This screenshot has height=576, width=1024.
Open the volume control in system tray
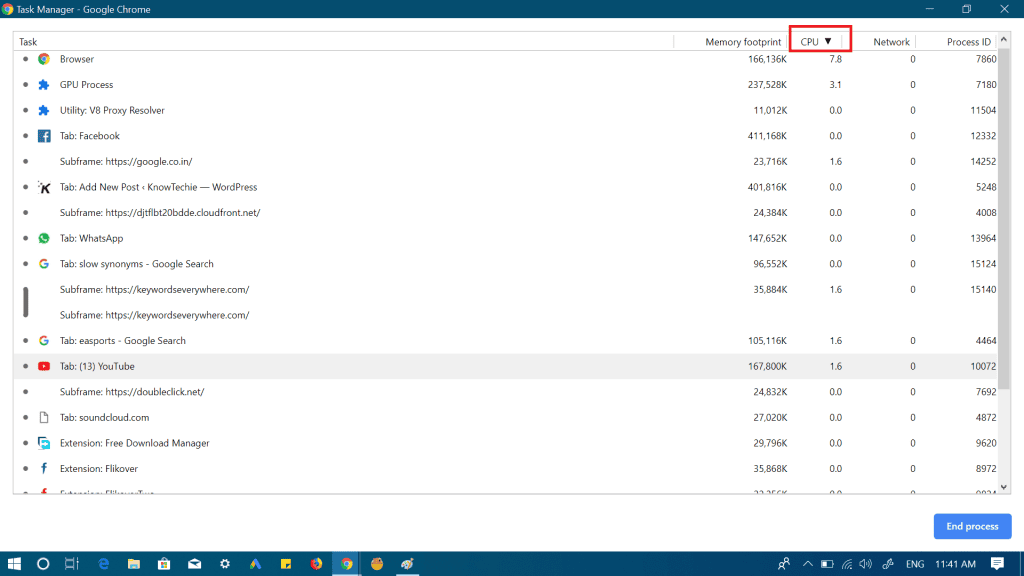(x=866, y=564)
